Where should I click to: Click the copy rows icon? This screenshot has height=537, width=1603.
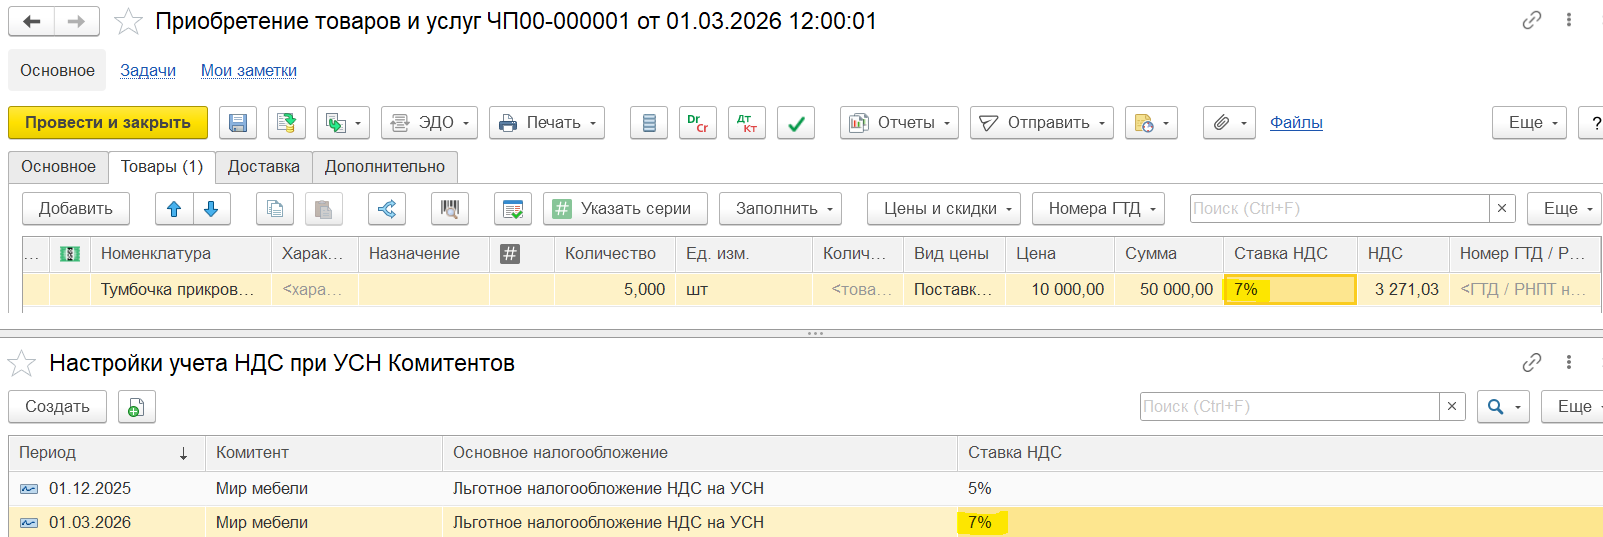(275, 209)
